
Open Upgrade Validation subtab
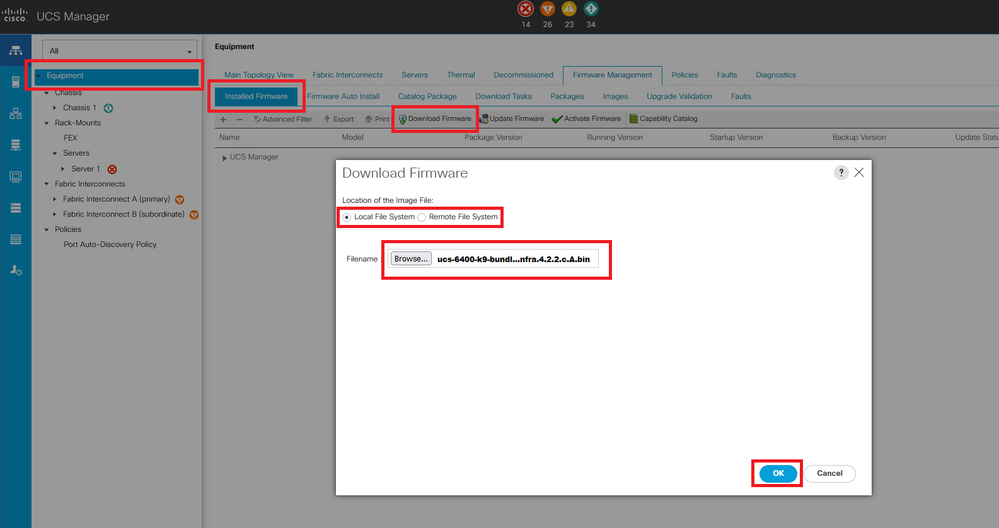[679, 96]
